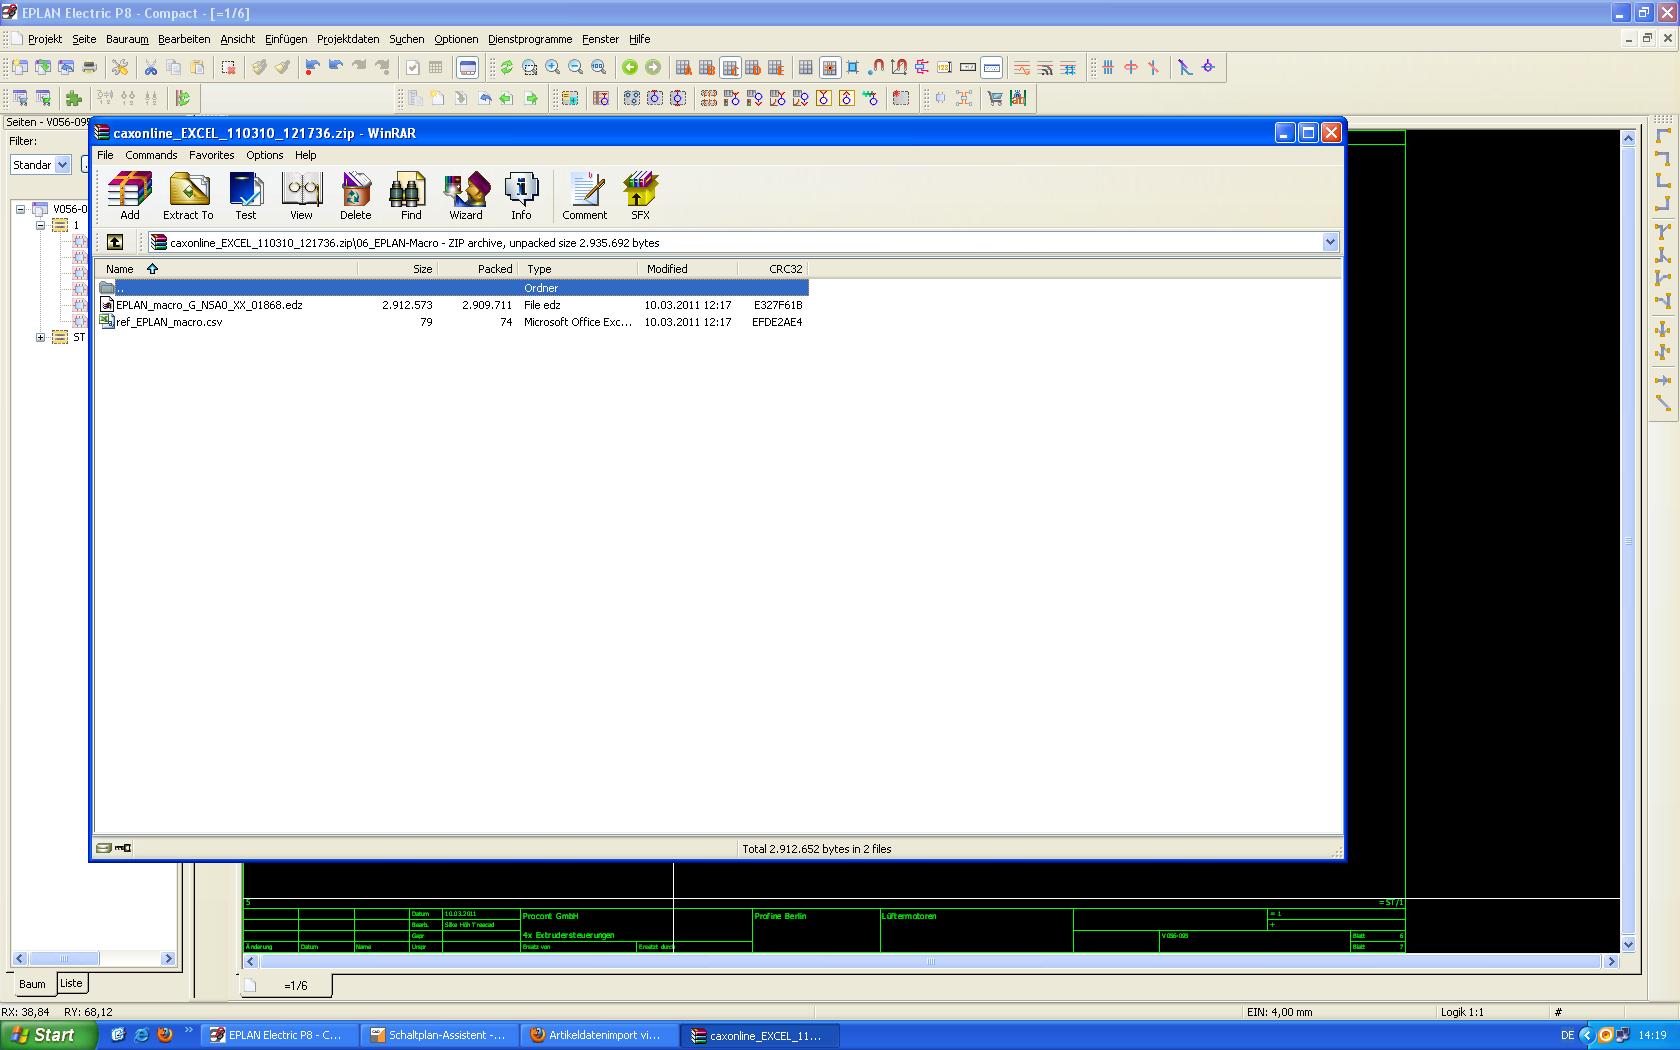The height and width of the screenshot is (1050, 1680).
Task: Click the green puzzle piece icon
Action: click(73, 98)
